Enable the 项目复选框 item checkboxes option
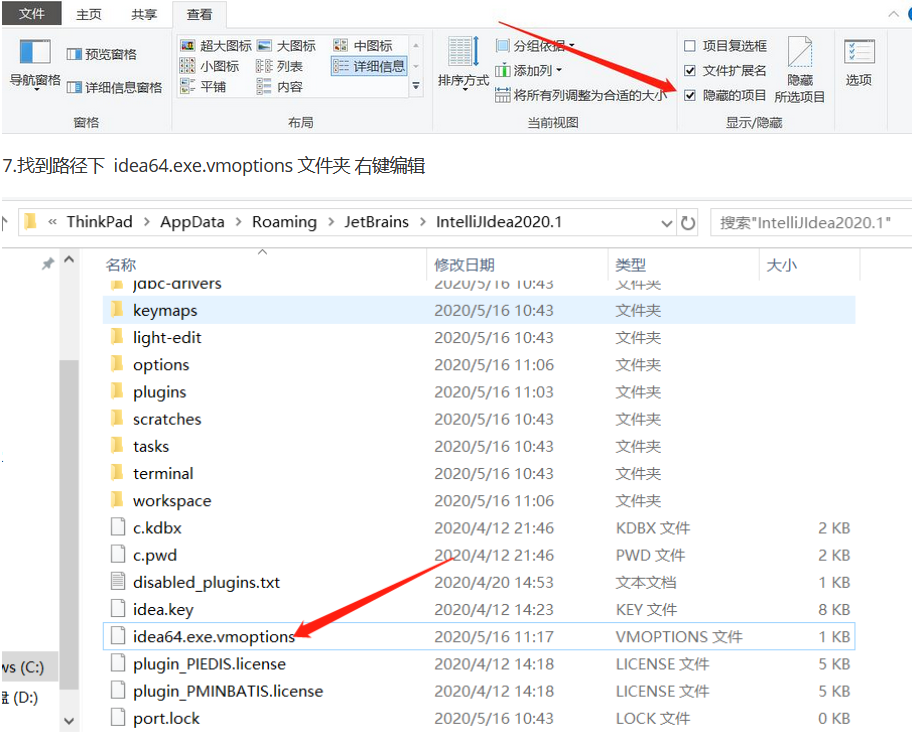This screenshot has width=912, height=738. pos(690,46)
